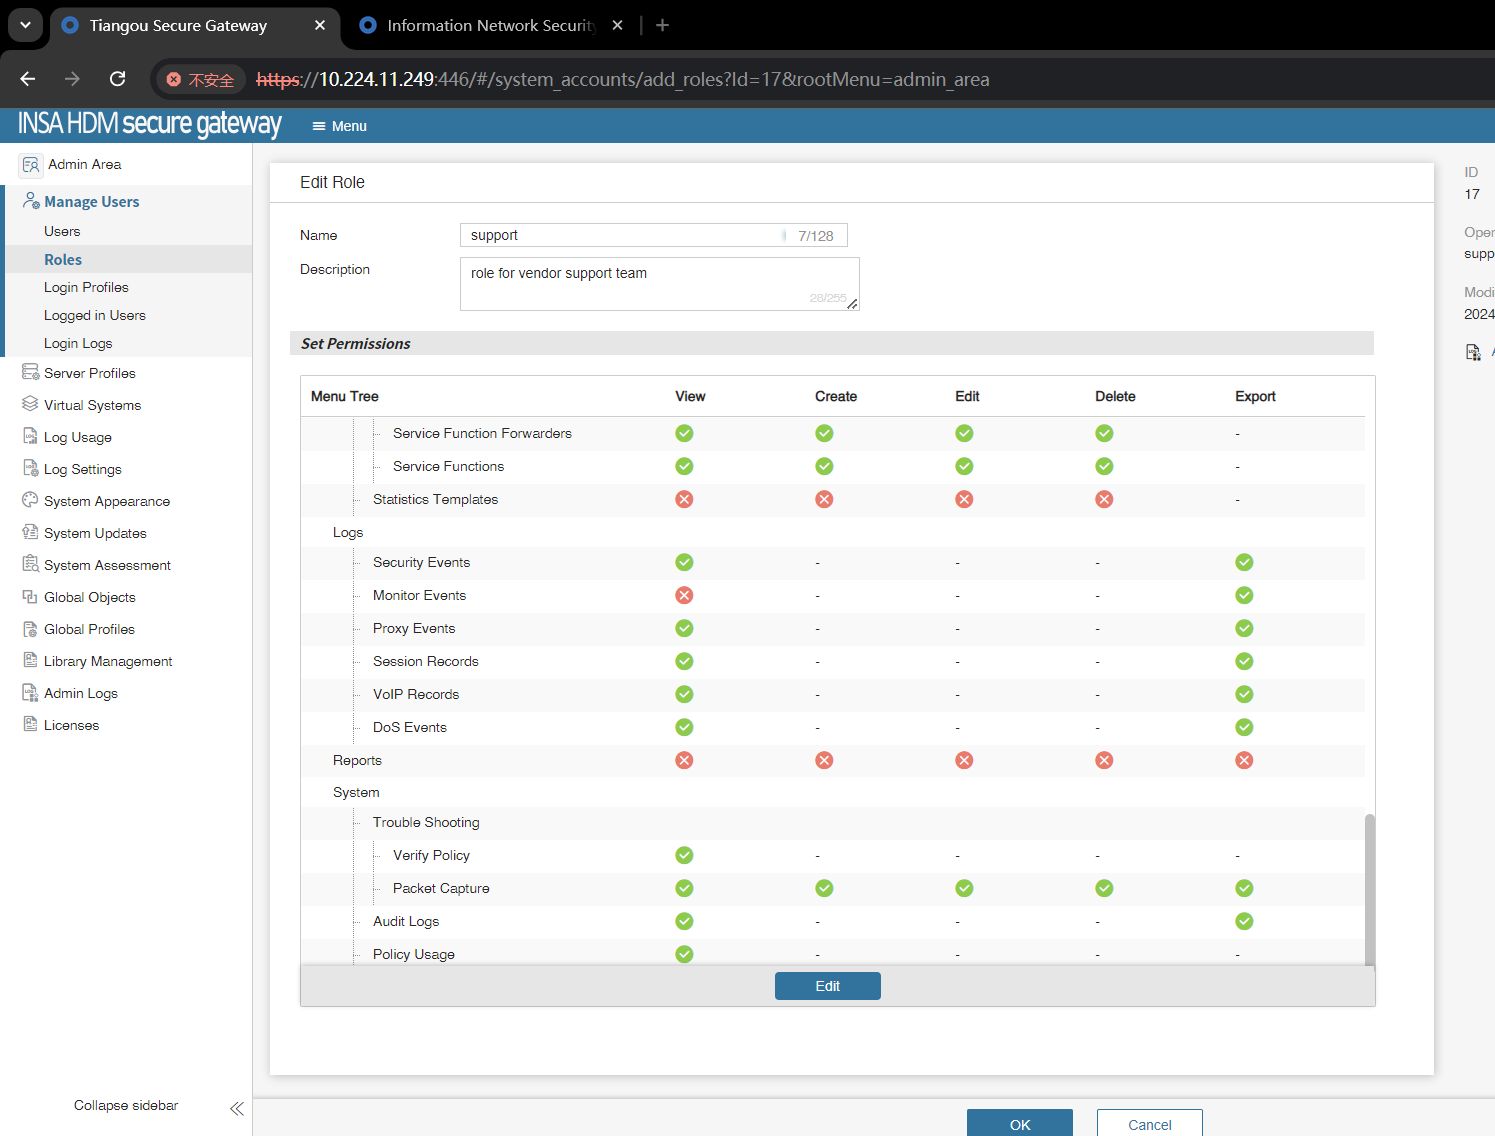
Task: Open the browser tab list dropdown
Action: [25, 25]
